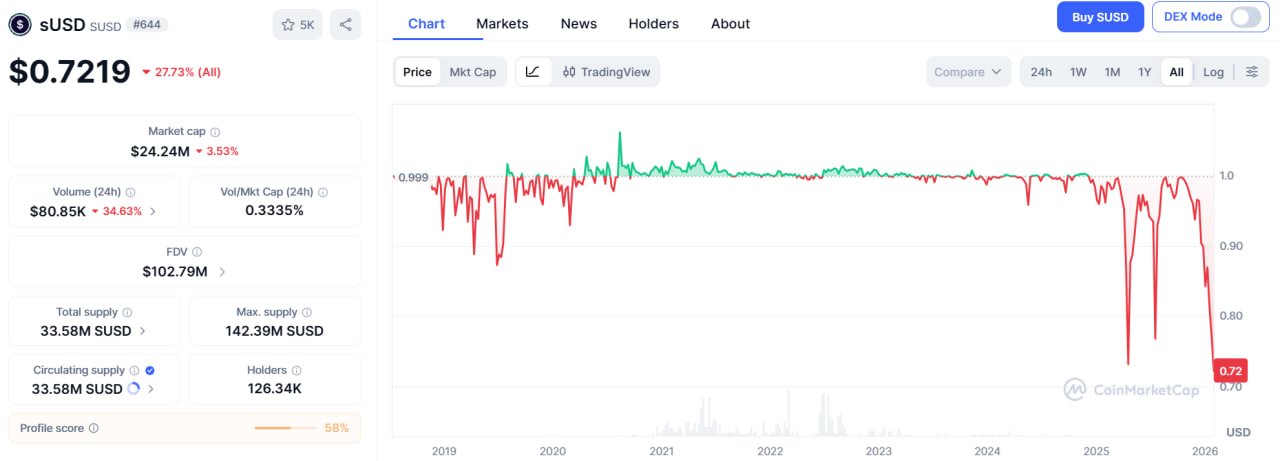Open chart settings sliders icon

(1251, 72)
